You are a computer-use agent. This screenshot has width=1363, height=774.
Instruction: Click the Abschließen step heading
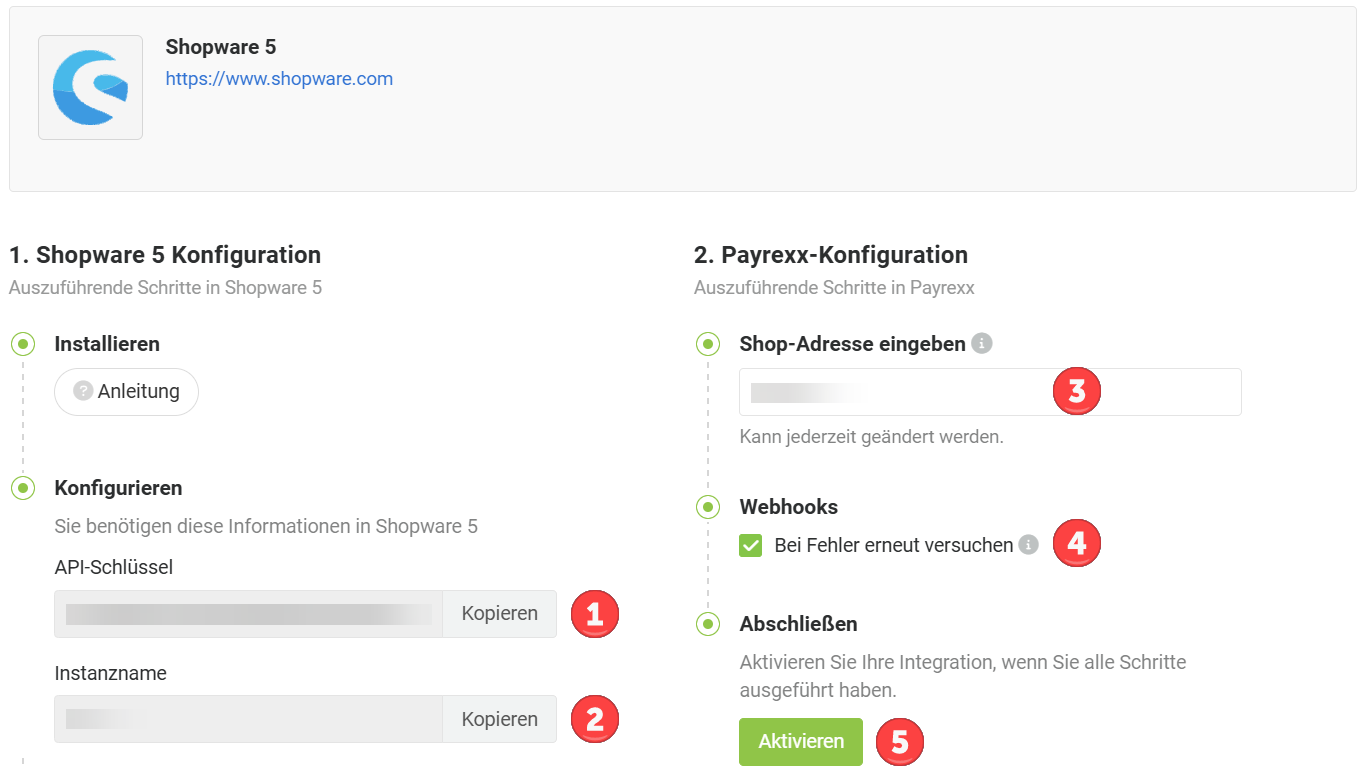point(798,624)
